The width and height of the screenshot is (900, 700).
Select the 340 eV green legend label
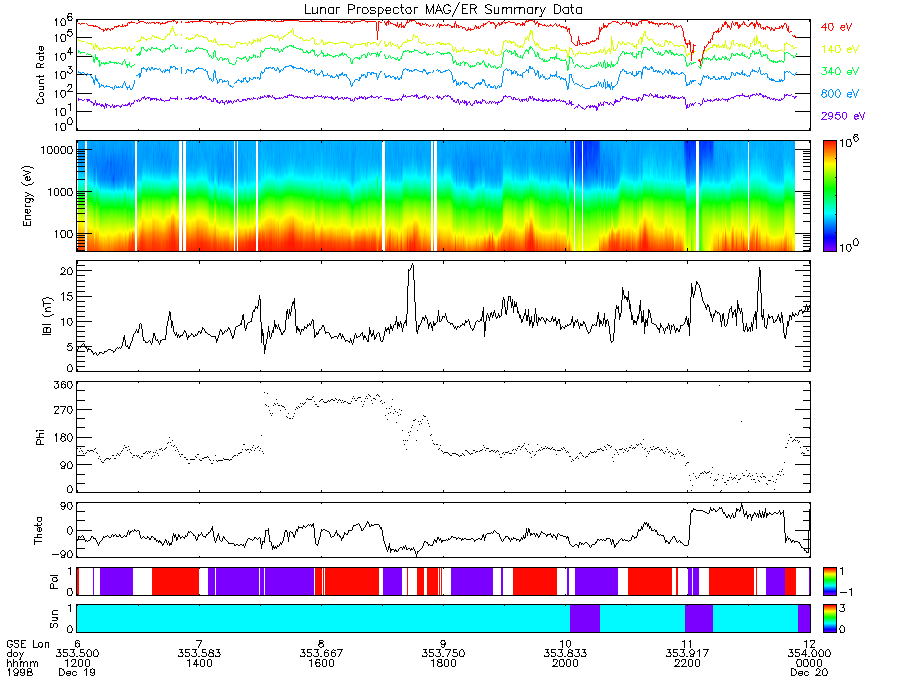840,71
